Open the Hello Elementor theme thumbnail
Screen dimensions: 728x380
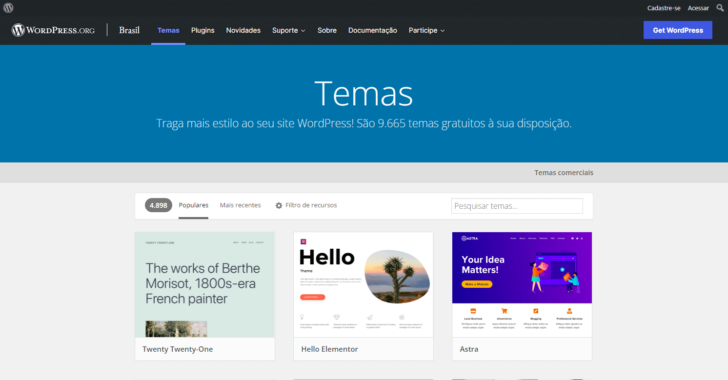tap(364, 285)
